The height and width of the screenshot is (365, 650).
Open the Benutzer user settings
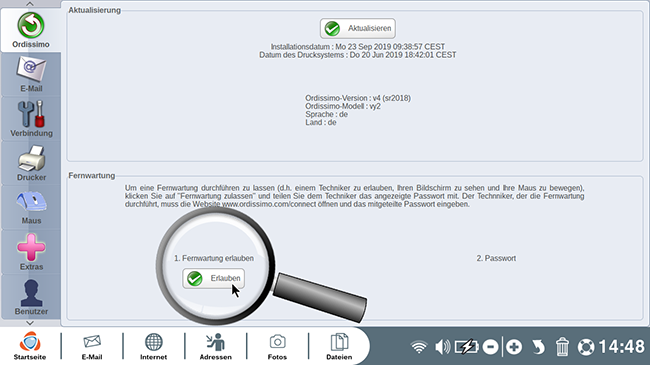pos(31,297)
